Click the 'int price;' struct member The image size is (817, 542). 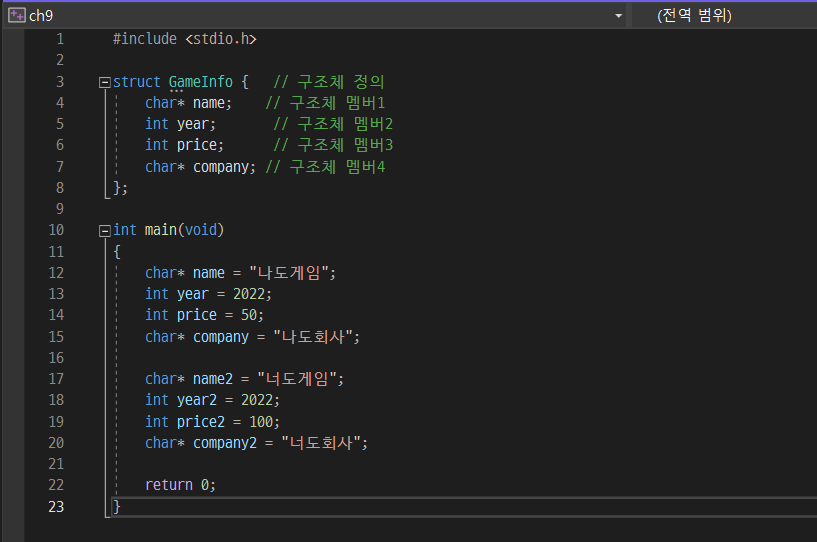click(184, 145)
